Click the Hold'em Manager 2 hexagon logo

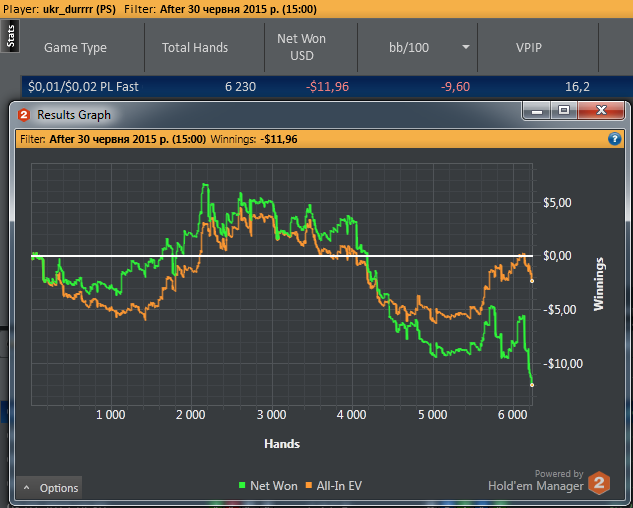[599, 483]
